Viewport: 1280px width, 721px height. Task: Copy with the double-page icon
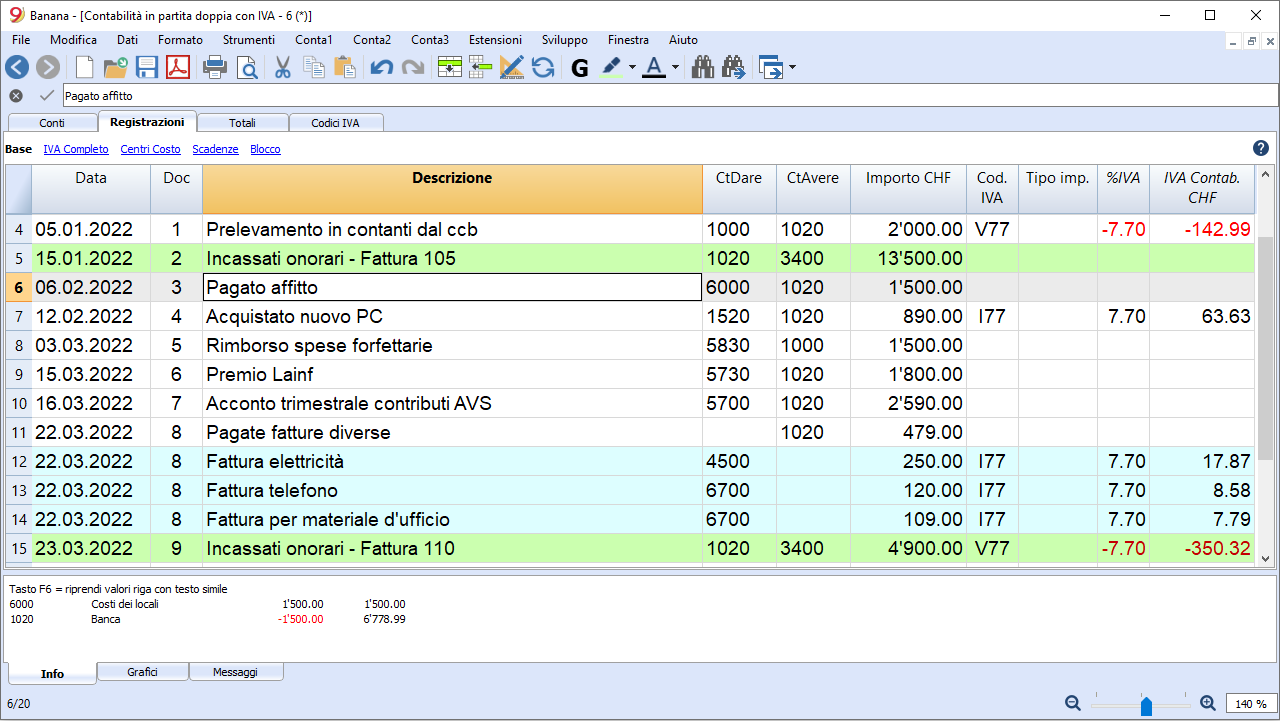(x=314, y=67)
